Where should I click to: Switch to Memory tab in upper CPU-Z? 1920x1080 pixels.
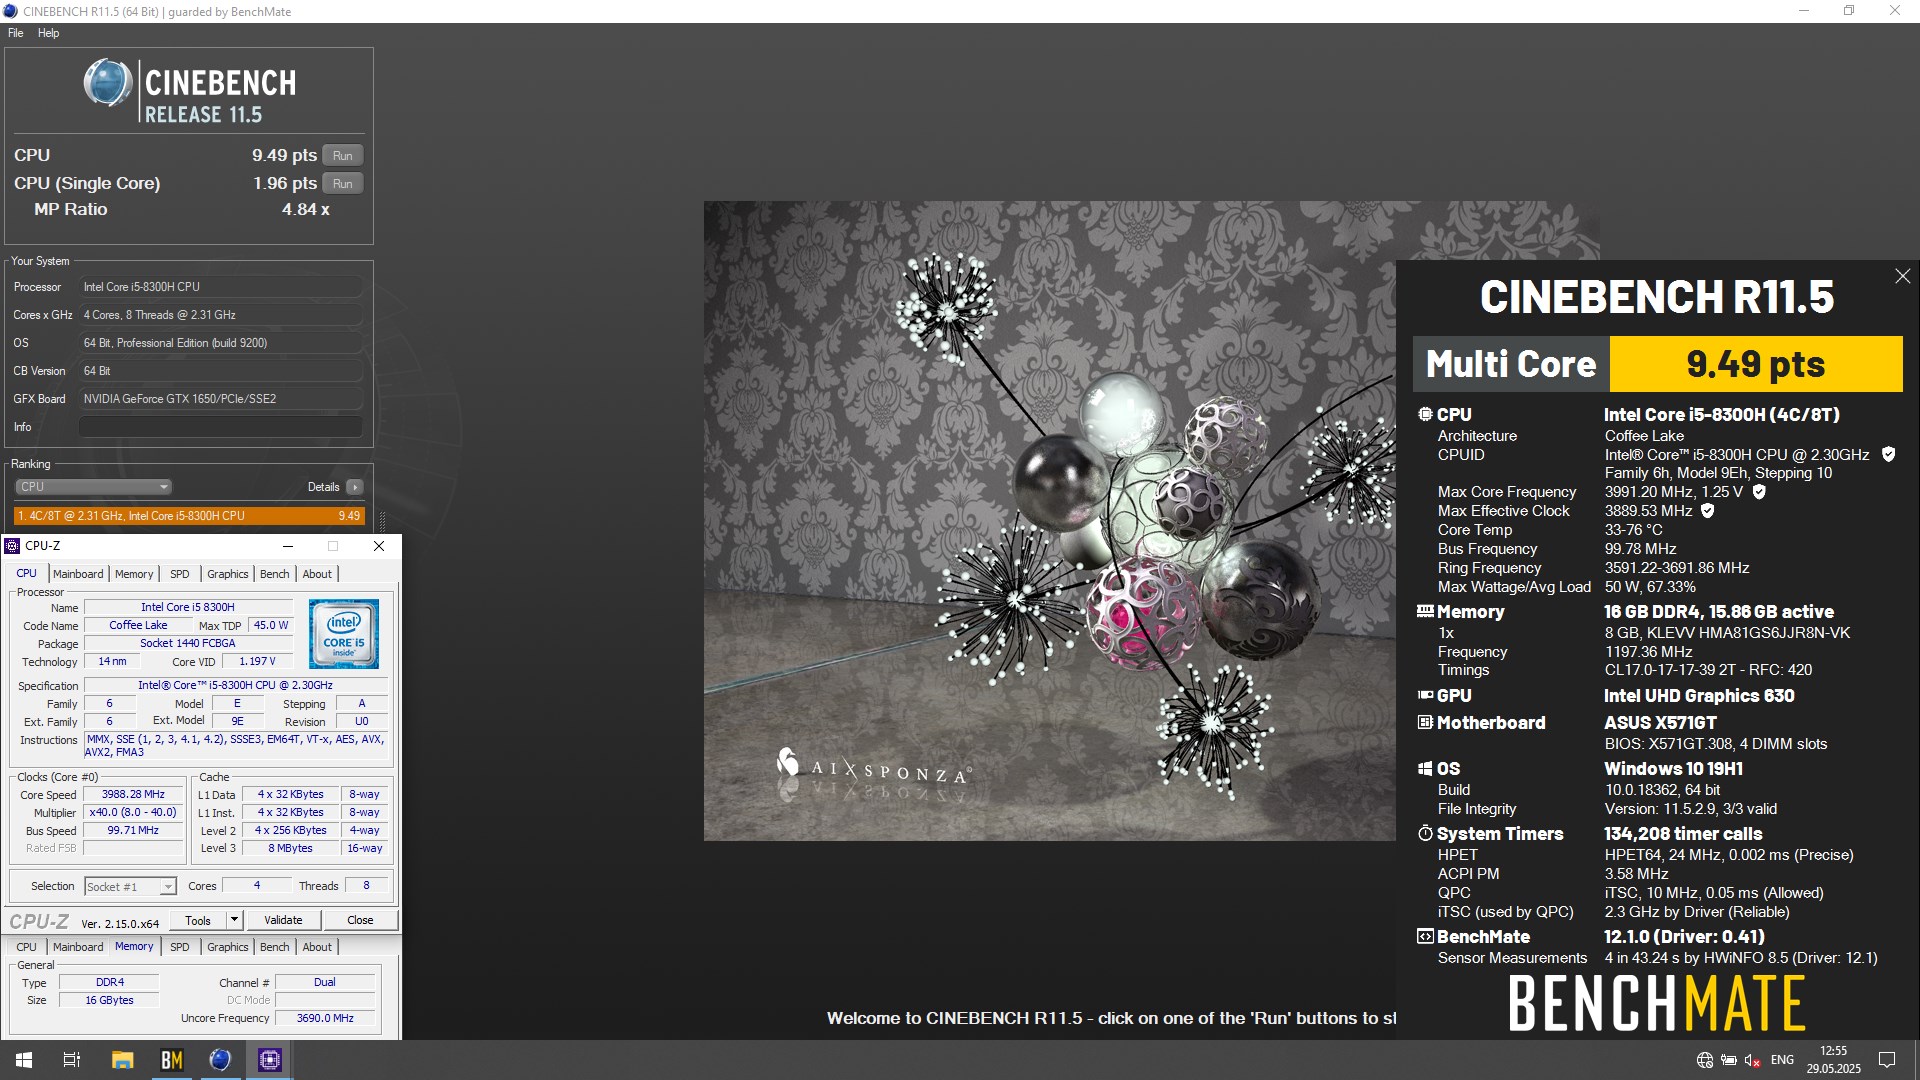pyautogui.click(x=134, y=574)
